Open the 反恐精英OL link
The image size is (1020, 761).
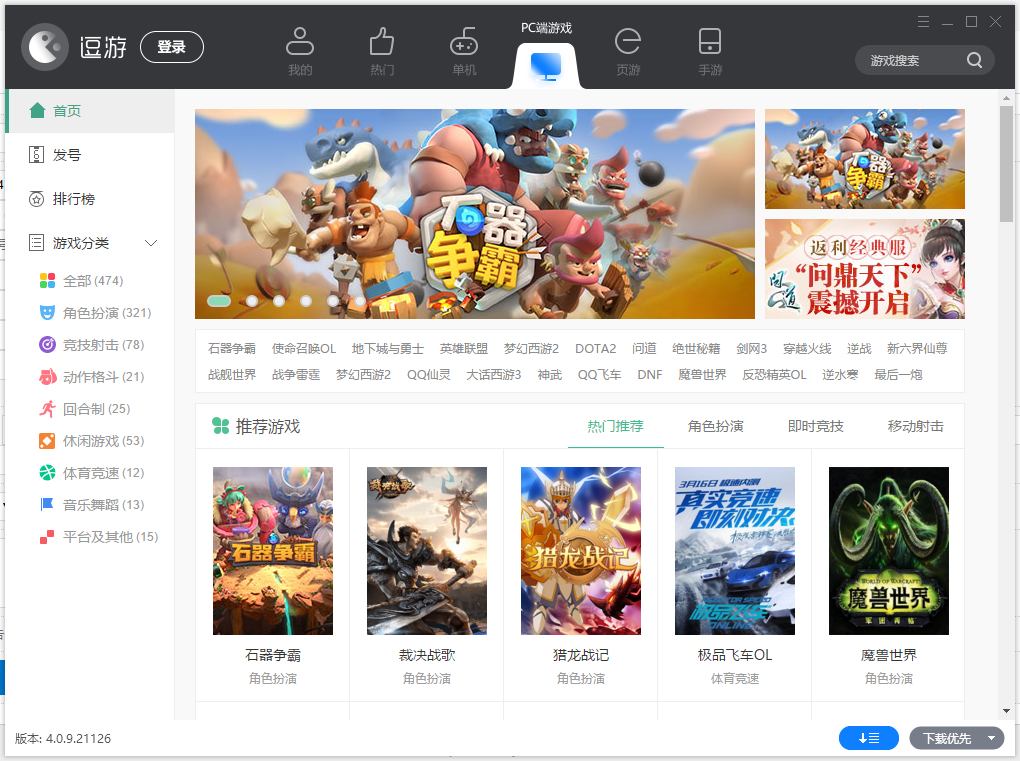(774, 375)
